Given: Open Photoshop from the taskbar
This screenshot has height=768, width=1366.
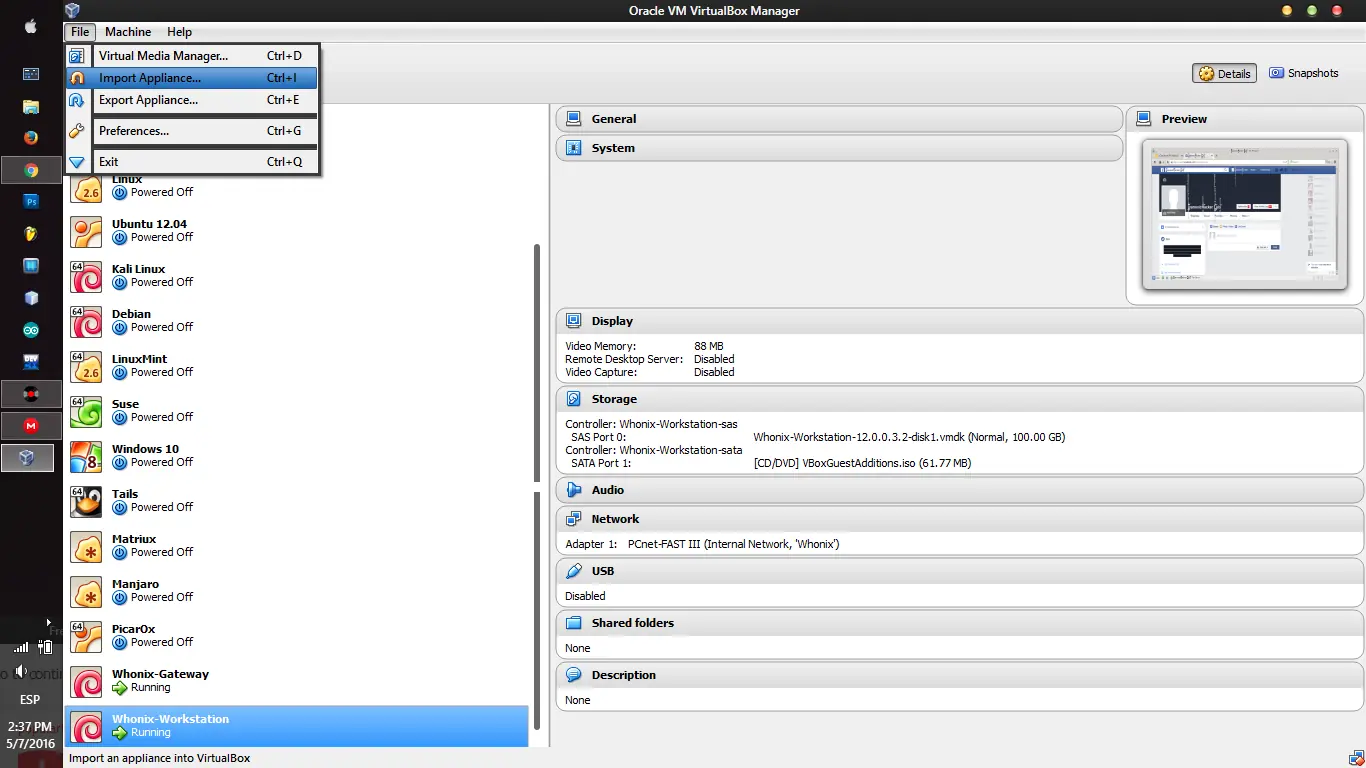Looking at the screenshot, I should [31, 202].
